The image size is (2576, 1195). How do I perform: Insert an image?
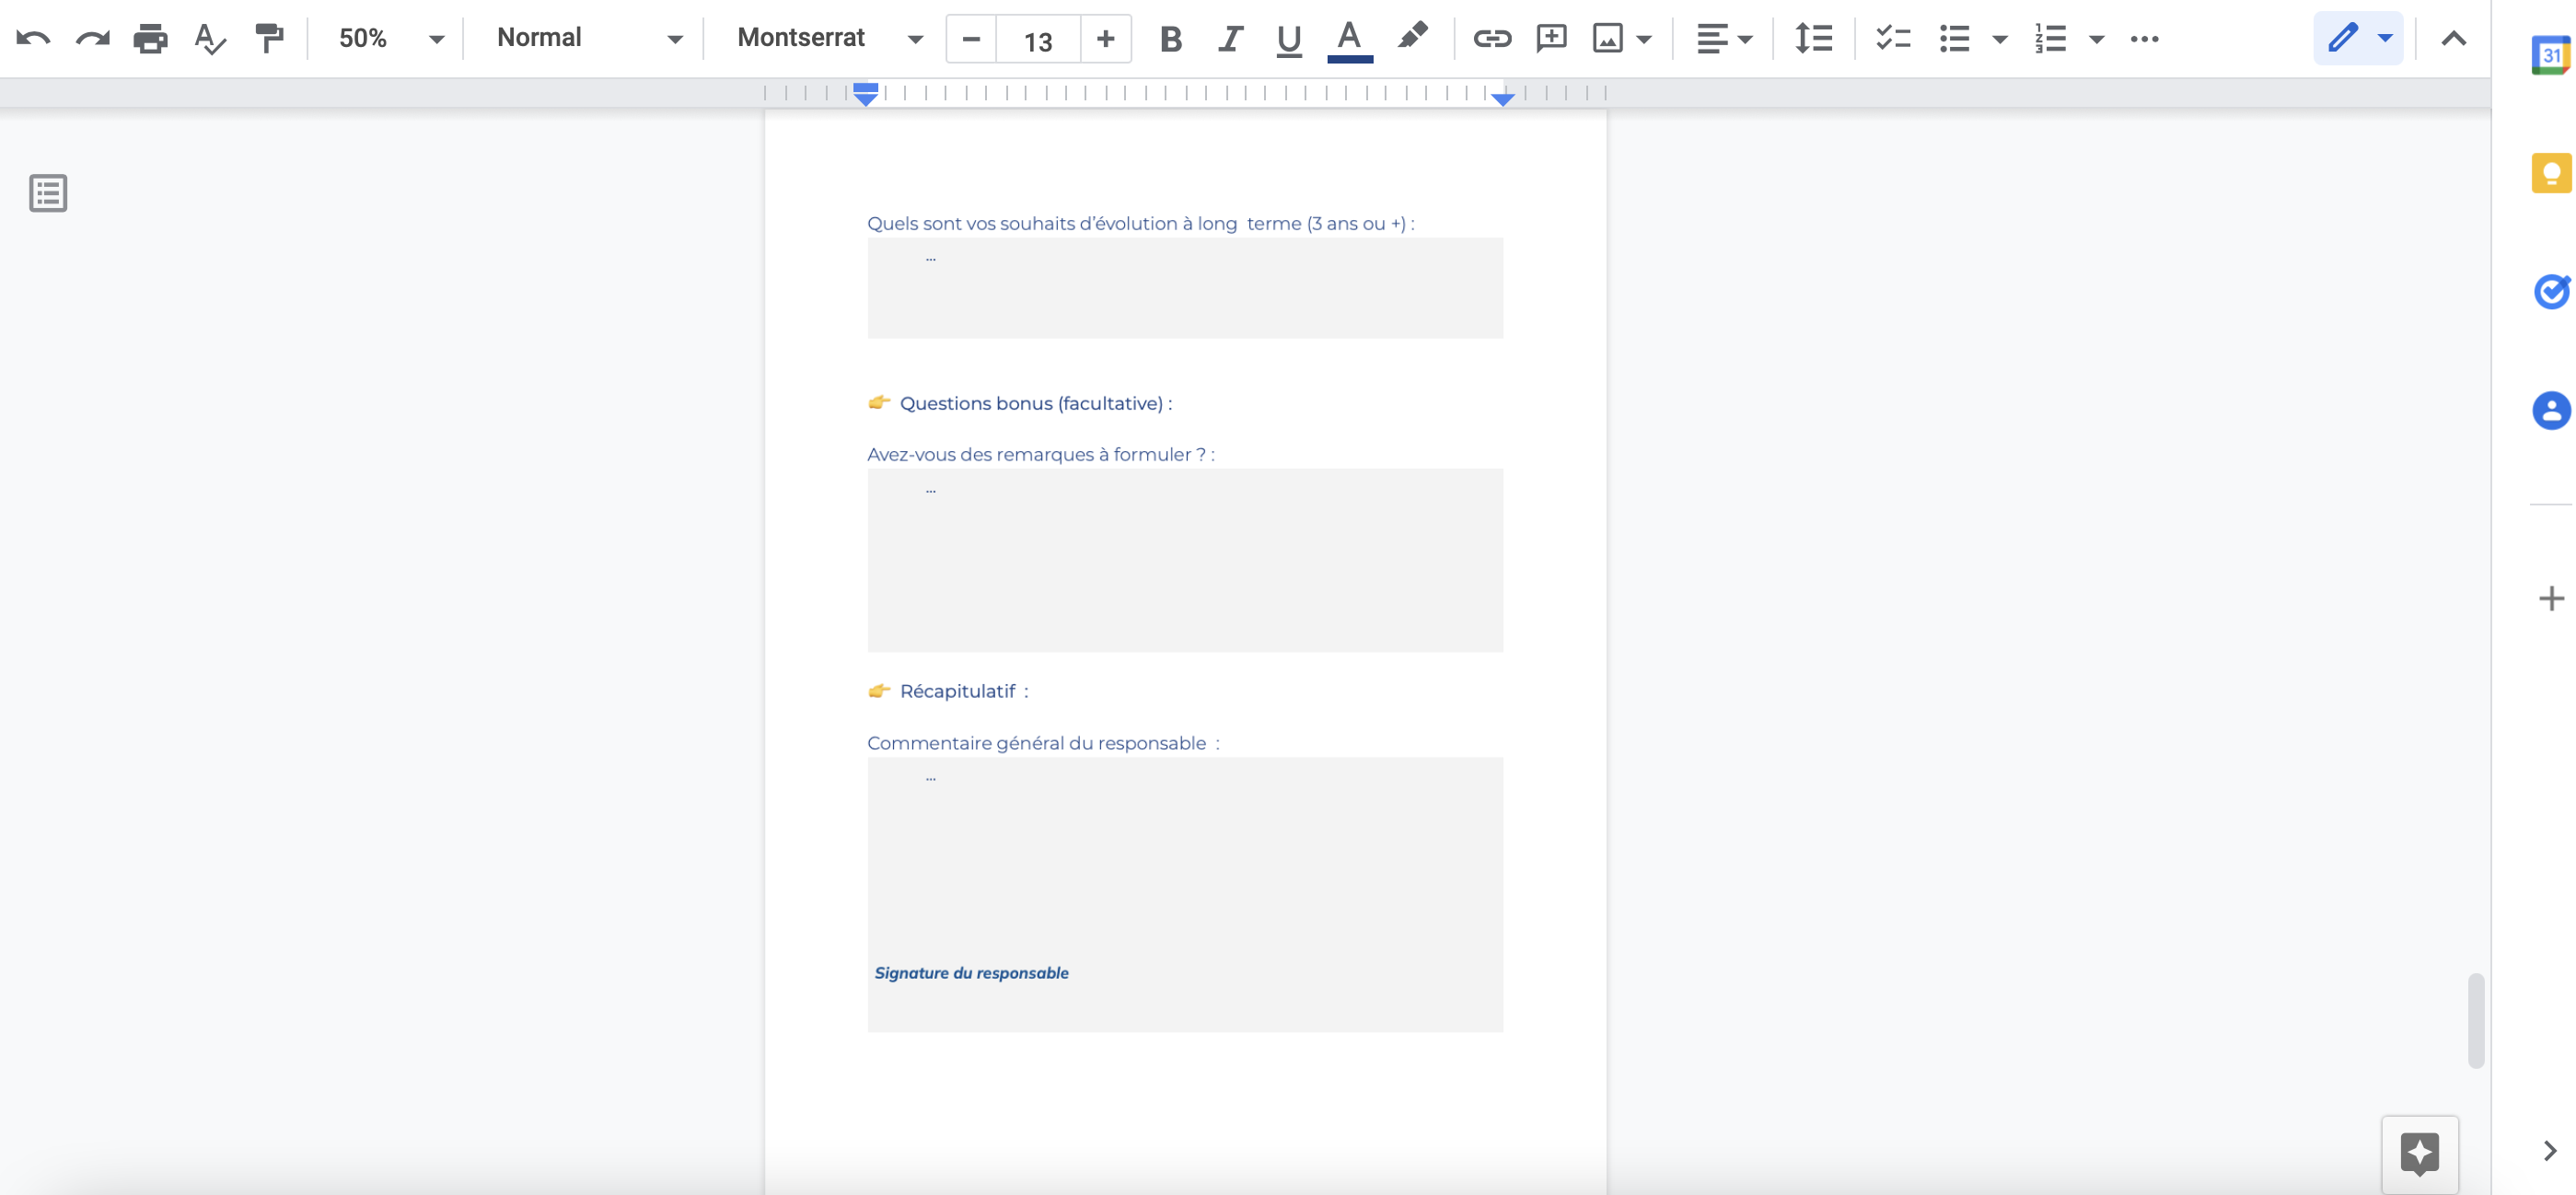pos(1607,39)
